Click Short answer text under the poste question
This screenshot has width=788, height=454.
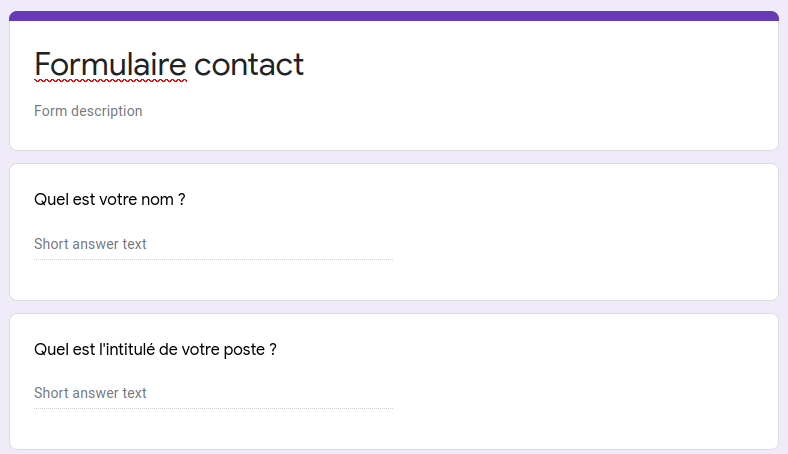point(91,393)
